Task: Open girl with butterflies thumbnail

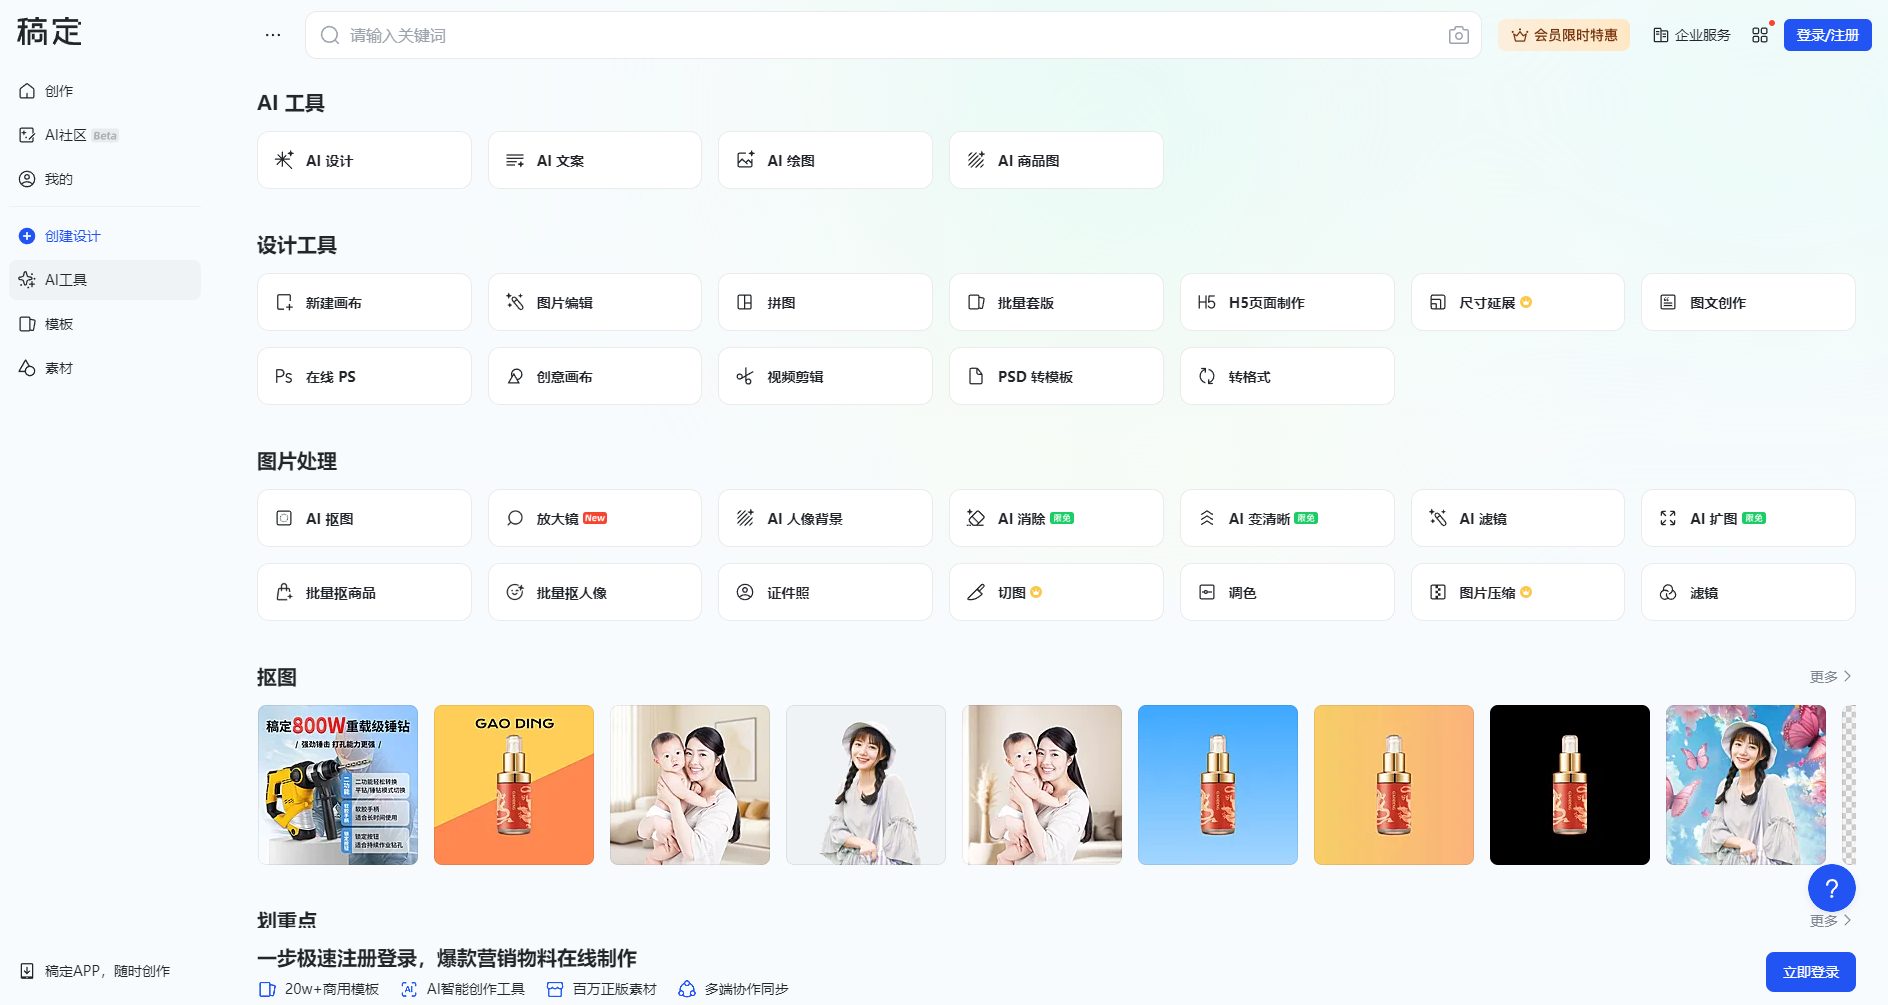Action: [1746, 785]
